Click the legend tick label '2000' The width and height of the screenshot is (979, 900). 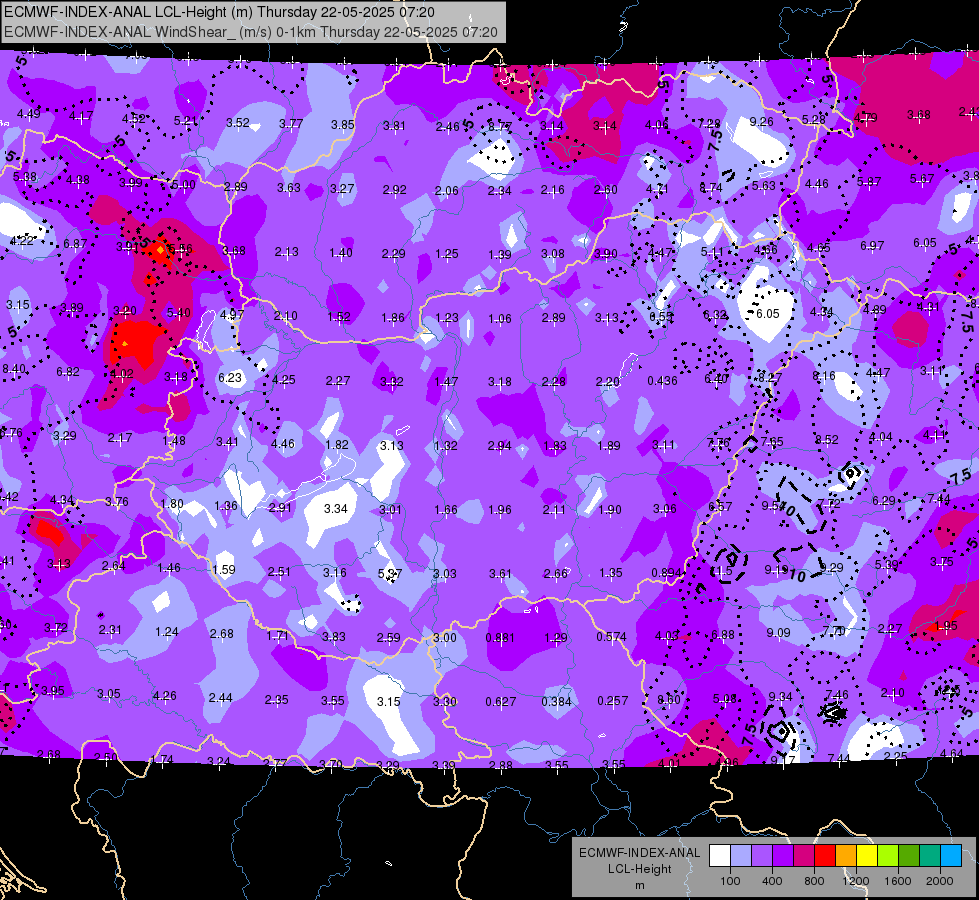pos(940,881)
